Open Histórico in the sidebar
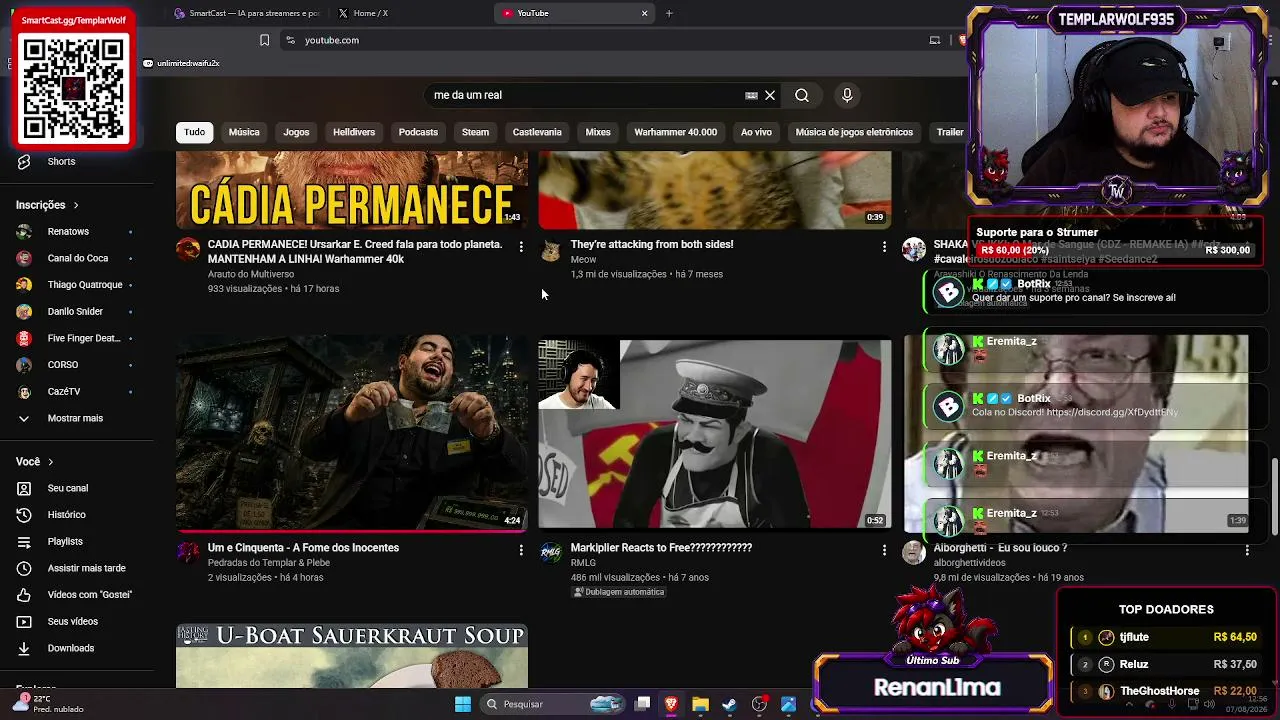Viewport: 1280px width, 720px height. pos(76,515)
